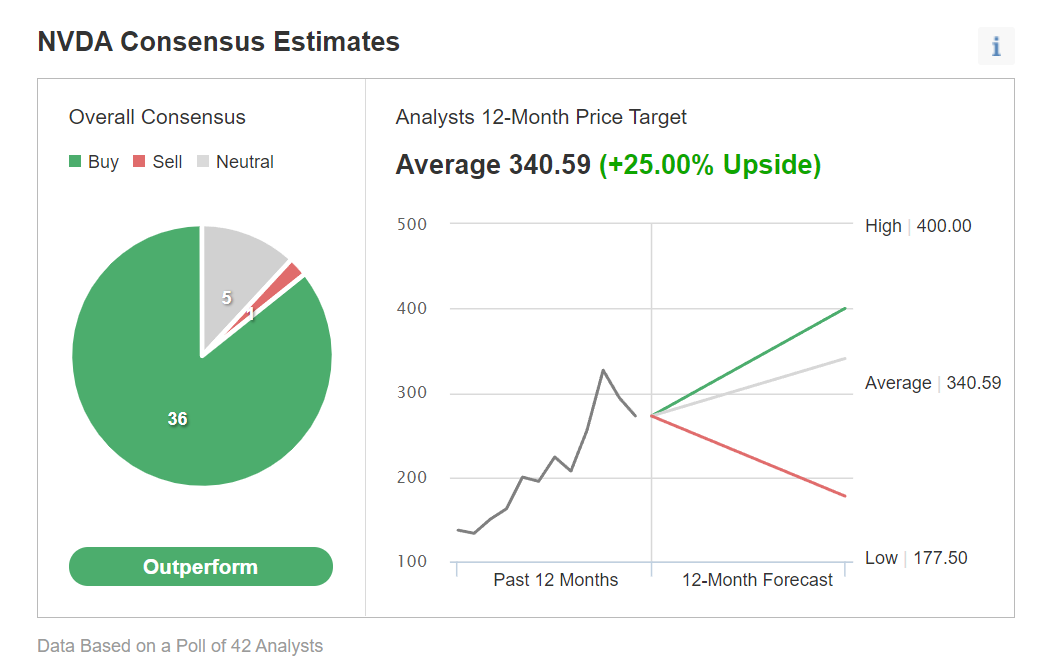The height and width of the screenshot is (664, 1037).
Task: Select the green Buy pie slice labeled 36
Action: 177,418
